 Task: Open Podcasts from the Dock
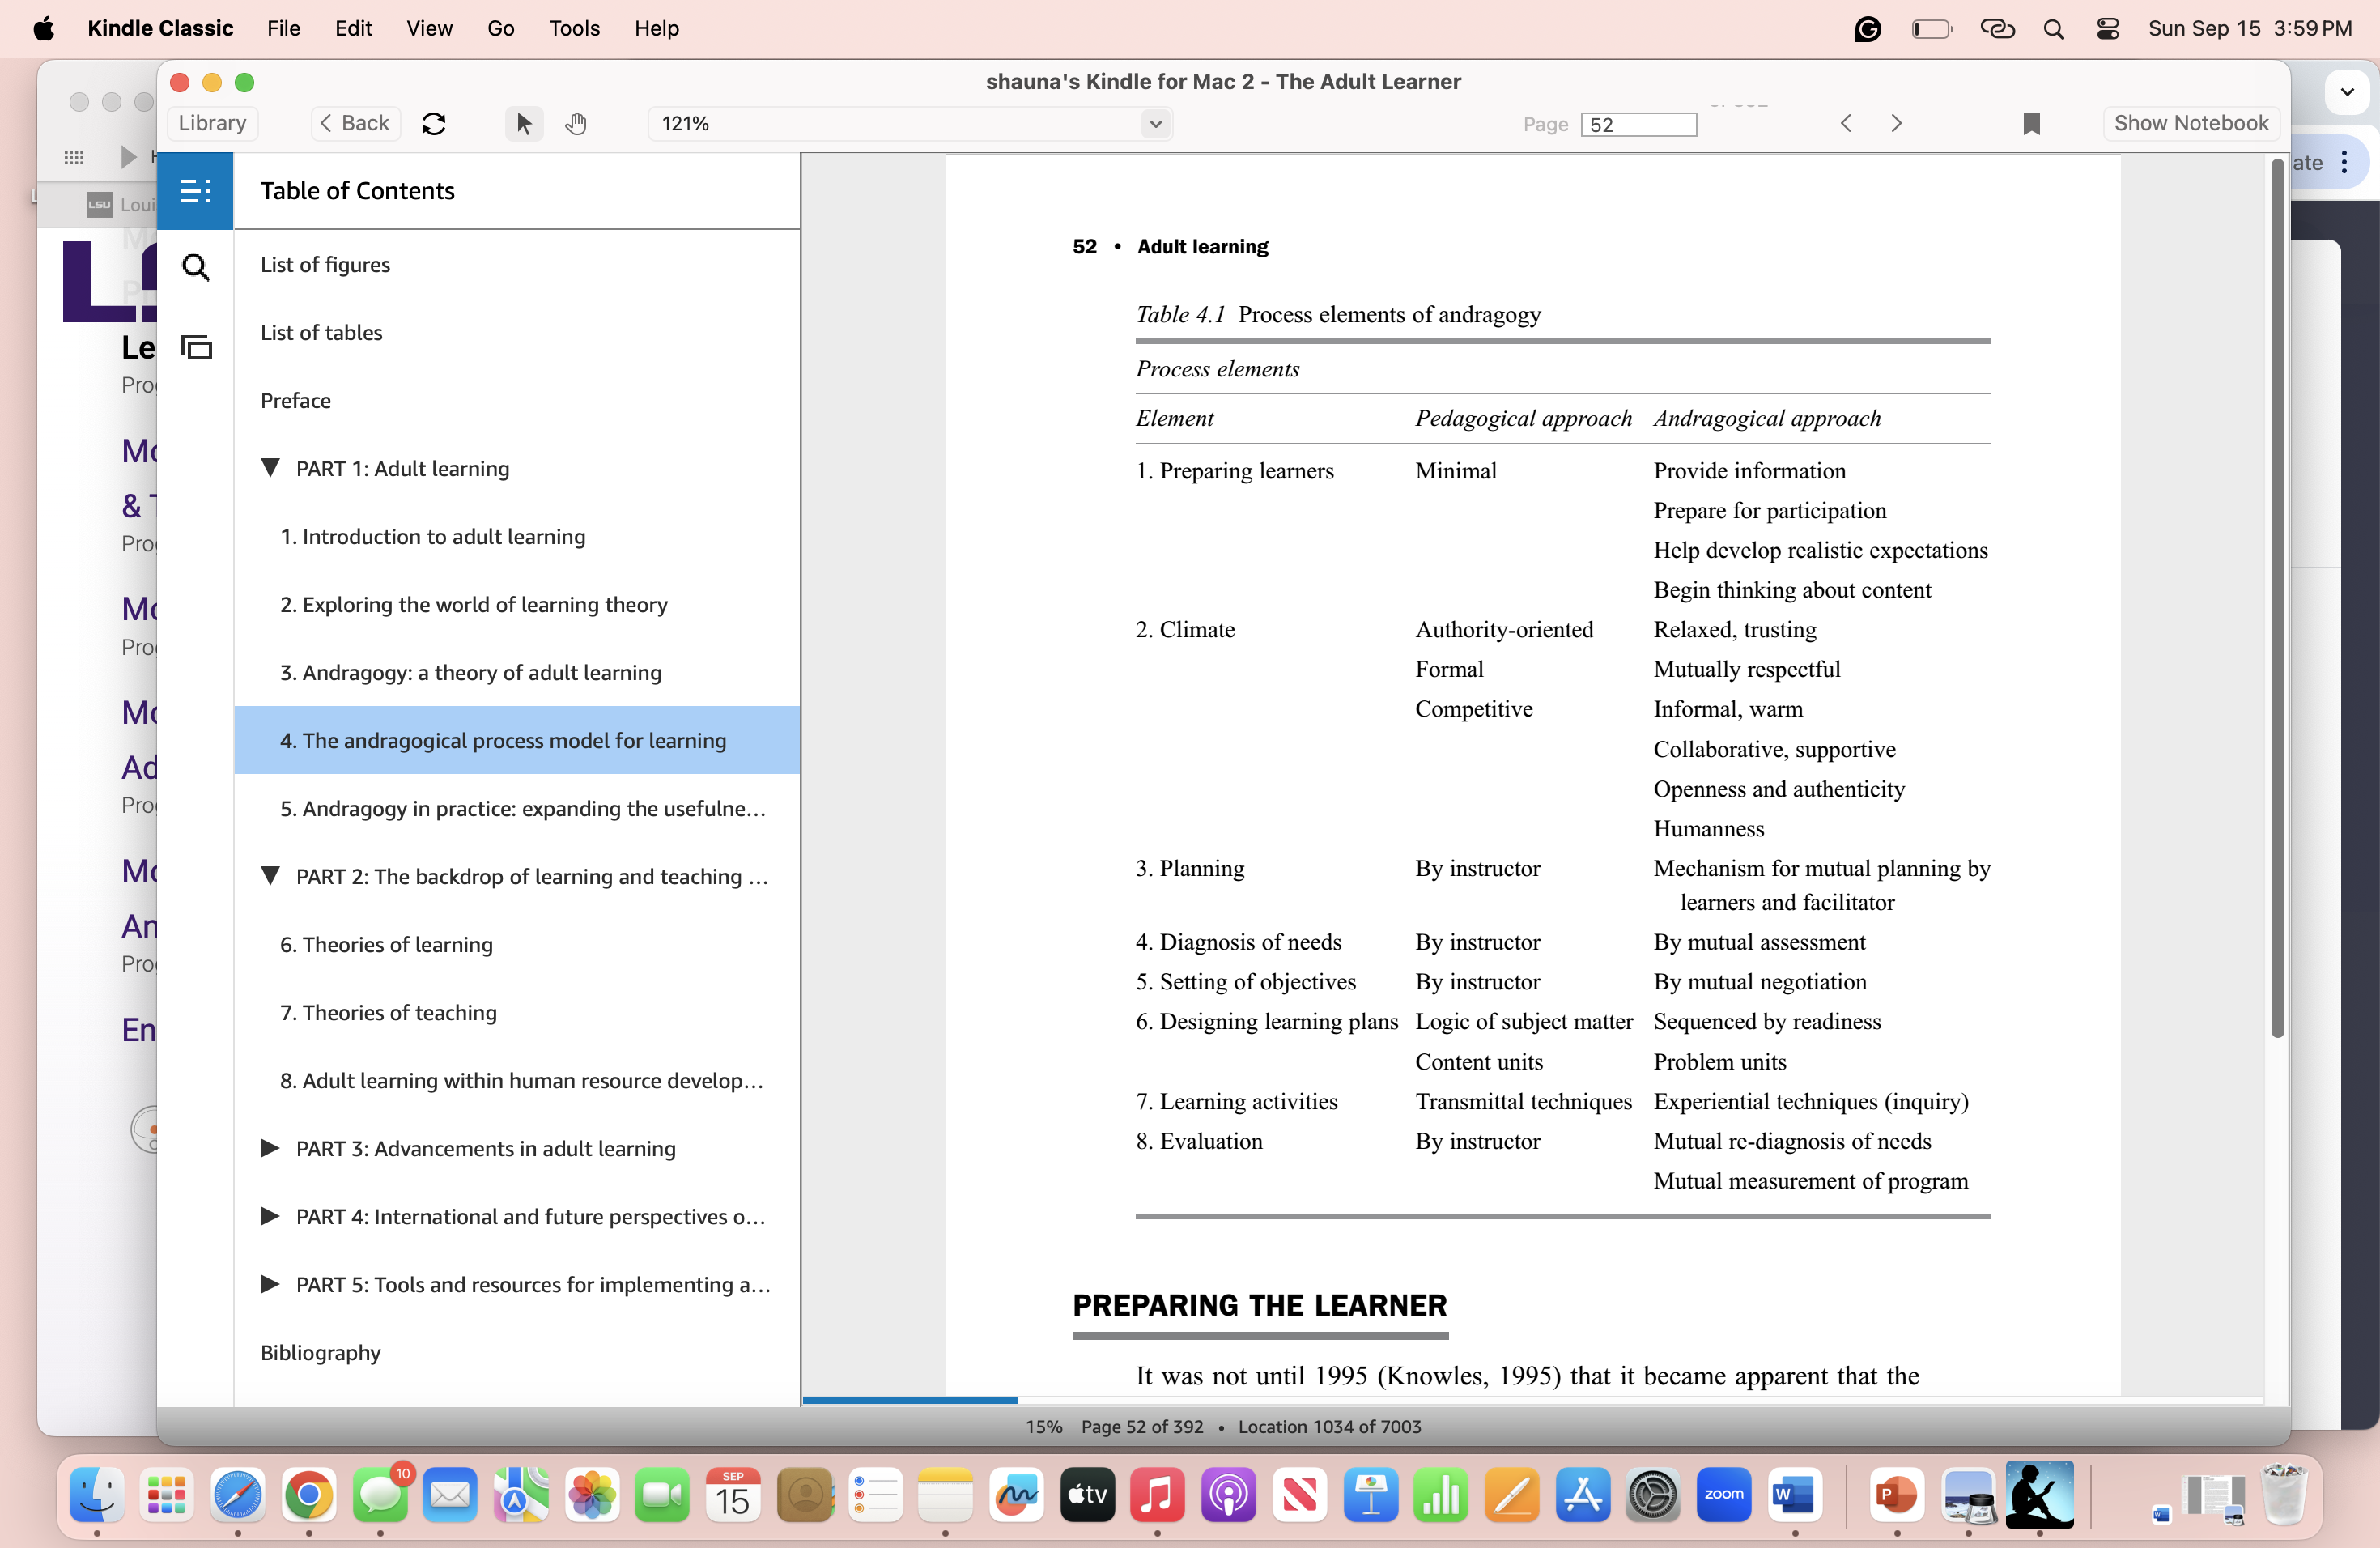pyautogui.click(x=1228, y=1495)
